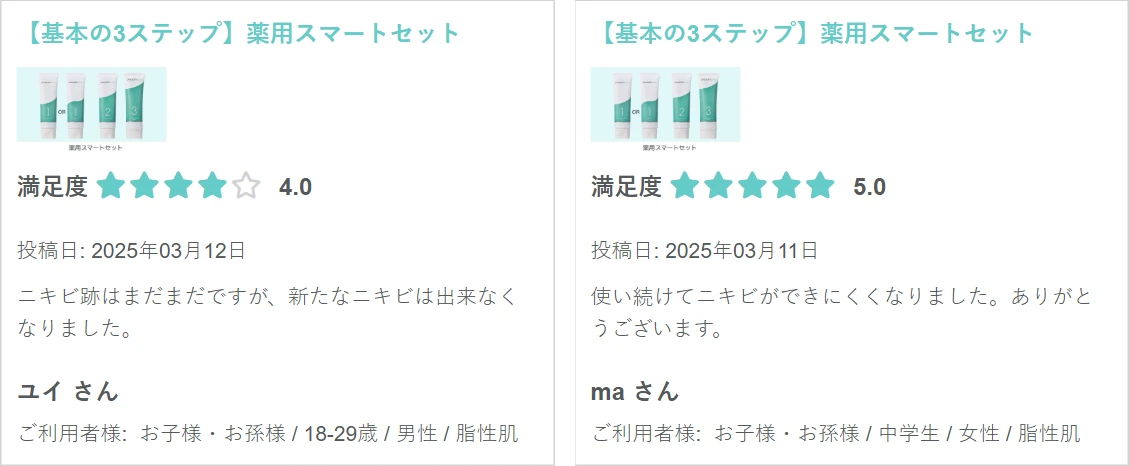Open the left 薬用スマートセット title link
Image resolution: width=1130 pixels, height=466 pixels.
pos(239,33)
